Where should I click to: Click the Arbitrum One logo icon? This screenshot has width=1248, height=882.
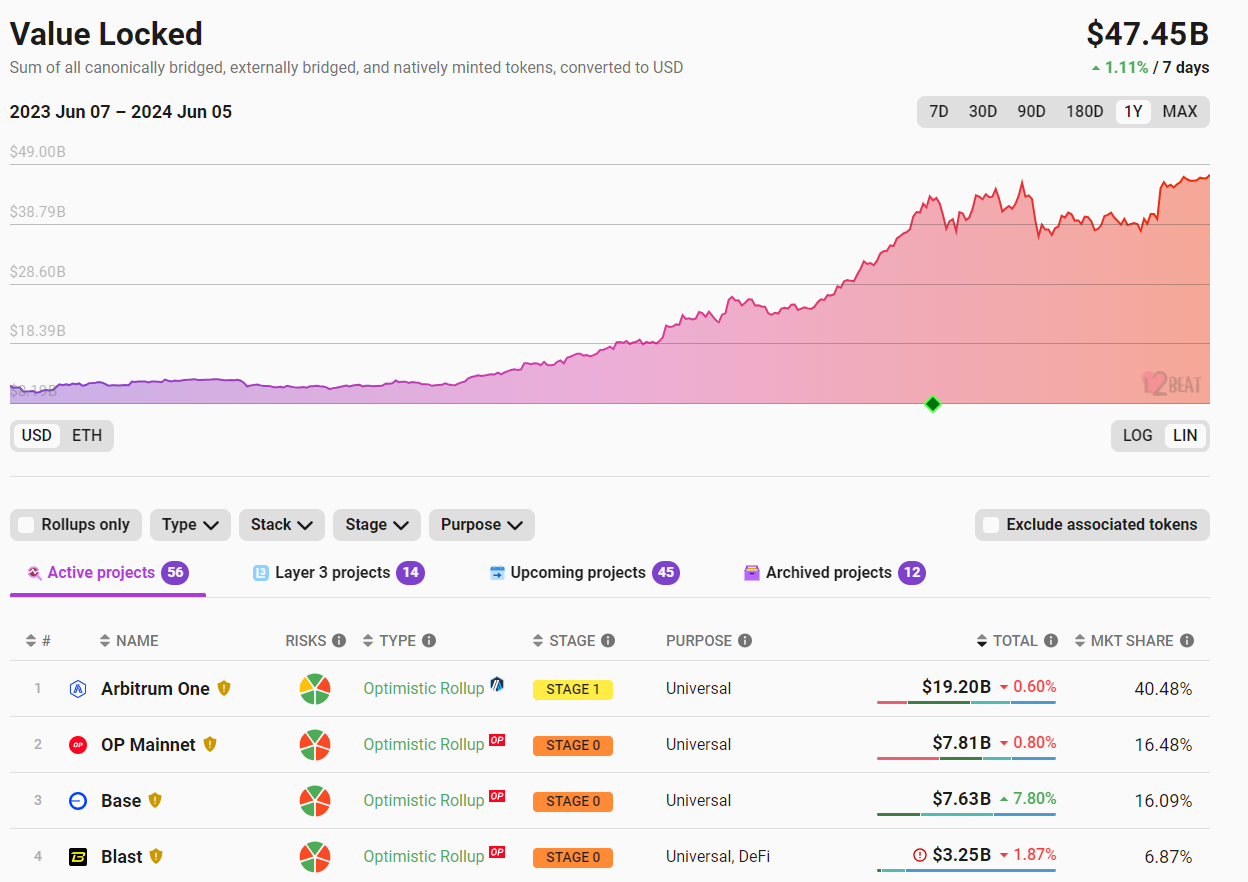(78, 689)
